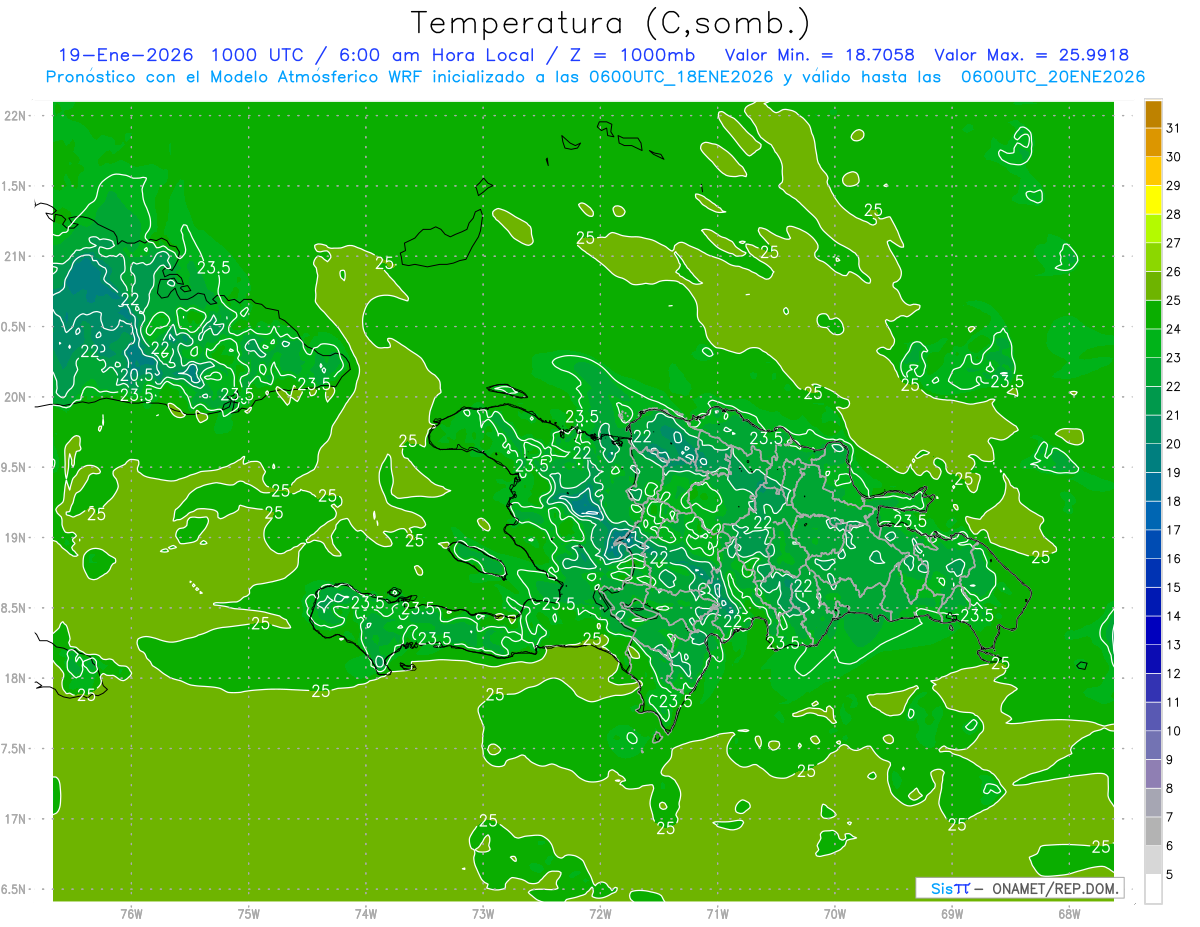1200x927 pixels.
Task: Click the longitude axis label 71W
Action: click(717, 914)
